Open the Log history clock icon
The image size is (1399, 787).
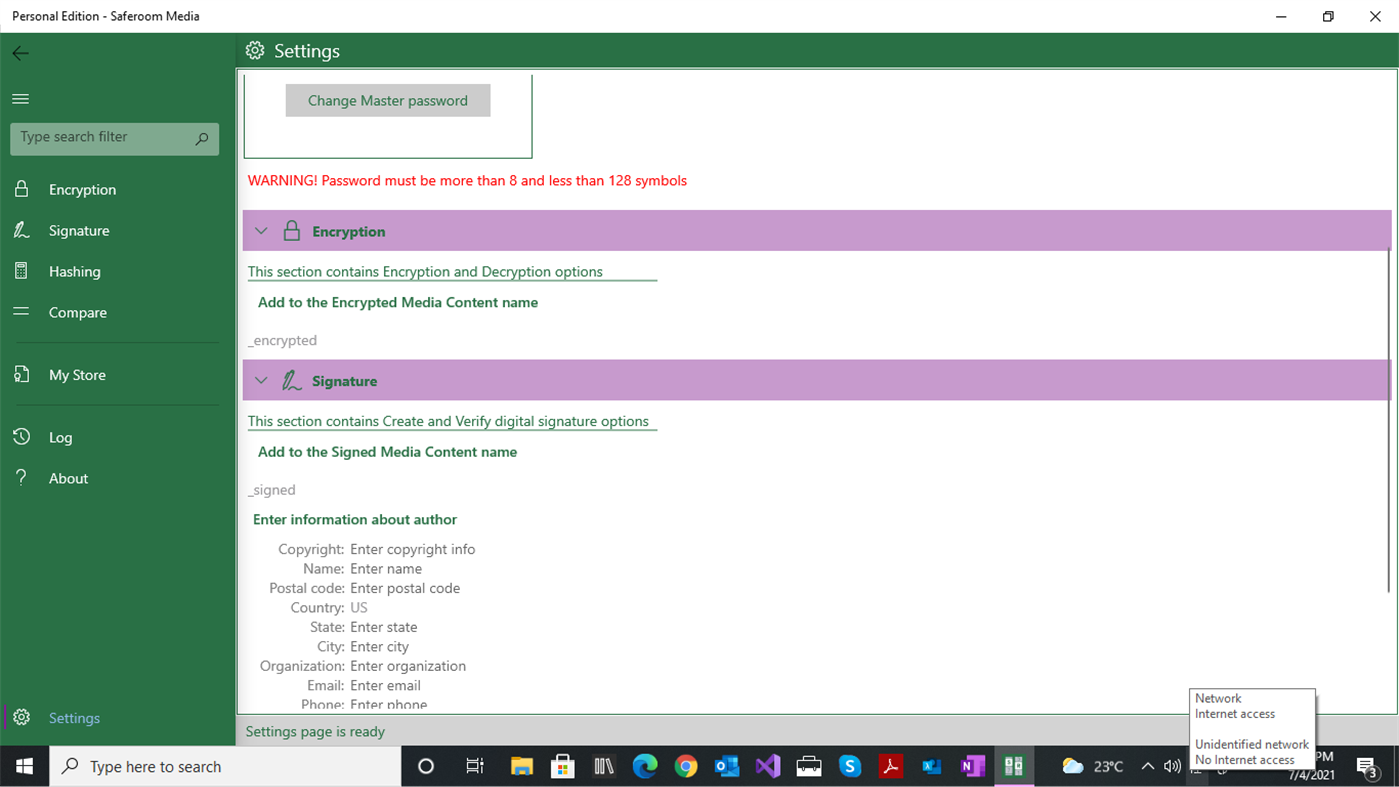click(x=20, y=437)
